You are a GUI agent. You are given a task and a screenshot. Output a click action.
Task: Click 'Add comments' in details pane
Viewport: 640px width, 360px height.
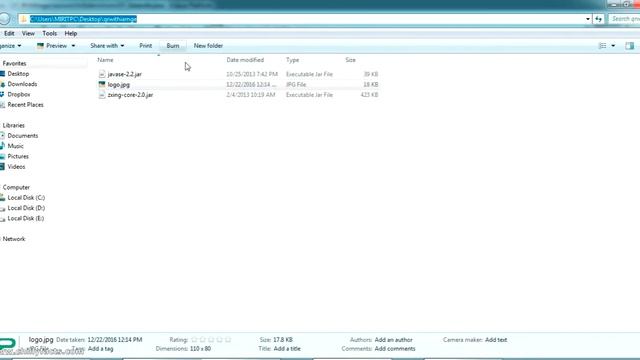pyautogui.click(x=395, y=349)
